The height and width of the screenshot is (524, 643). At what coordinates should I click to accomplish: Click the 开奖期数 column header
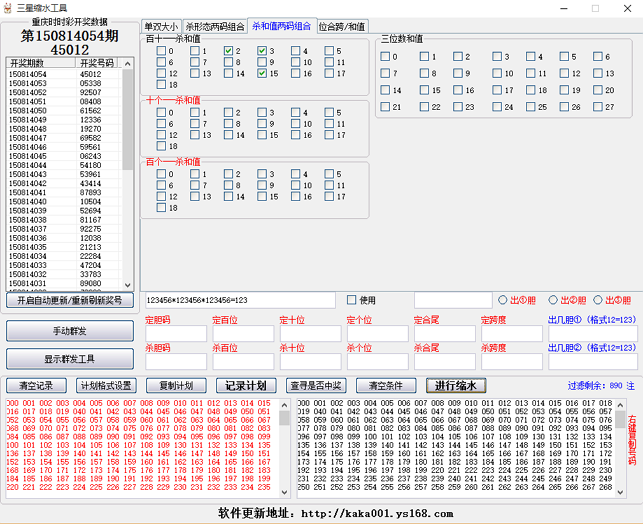pyautogui.click(x=41, y=63)
